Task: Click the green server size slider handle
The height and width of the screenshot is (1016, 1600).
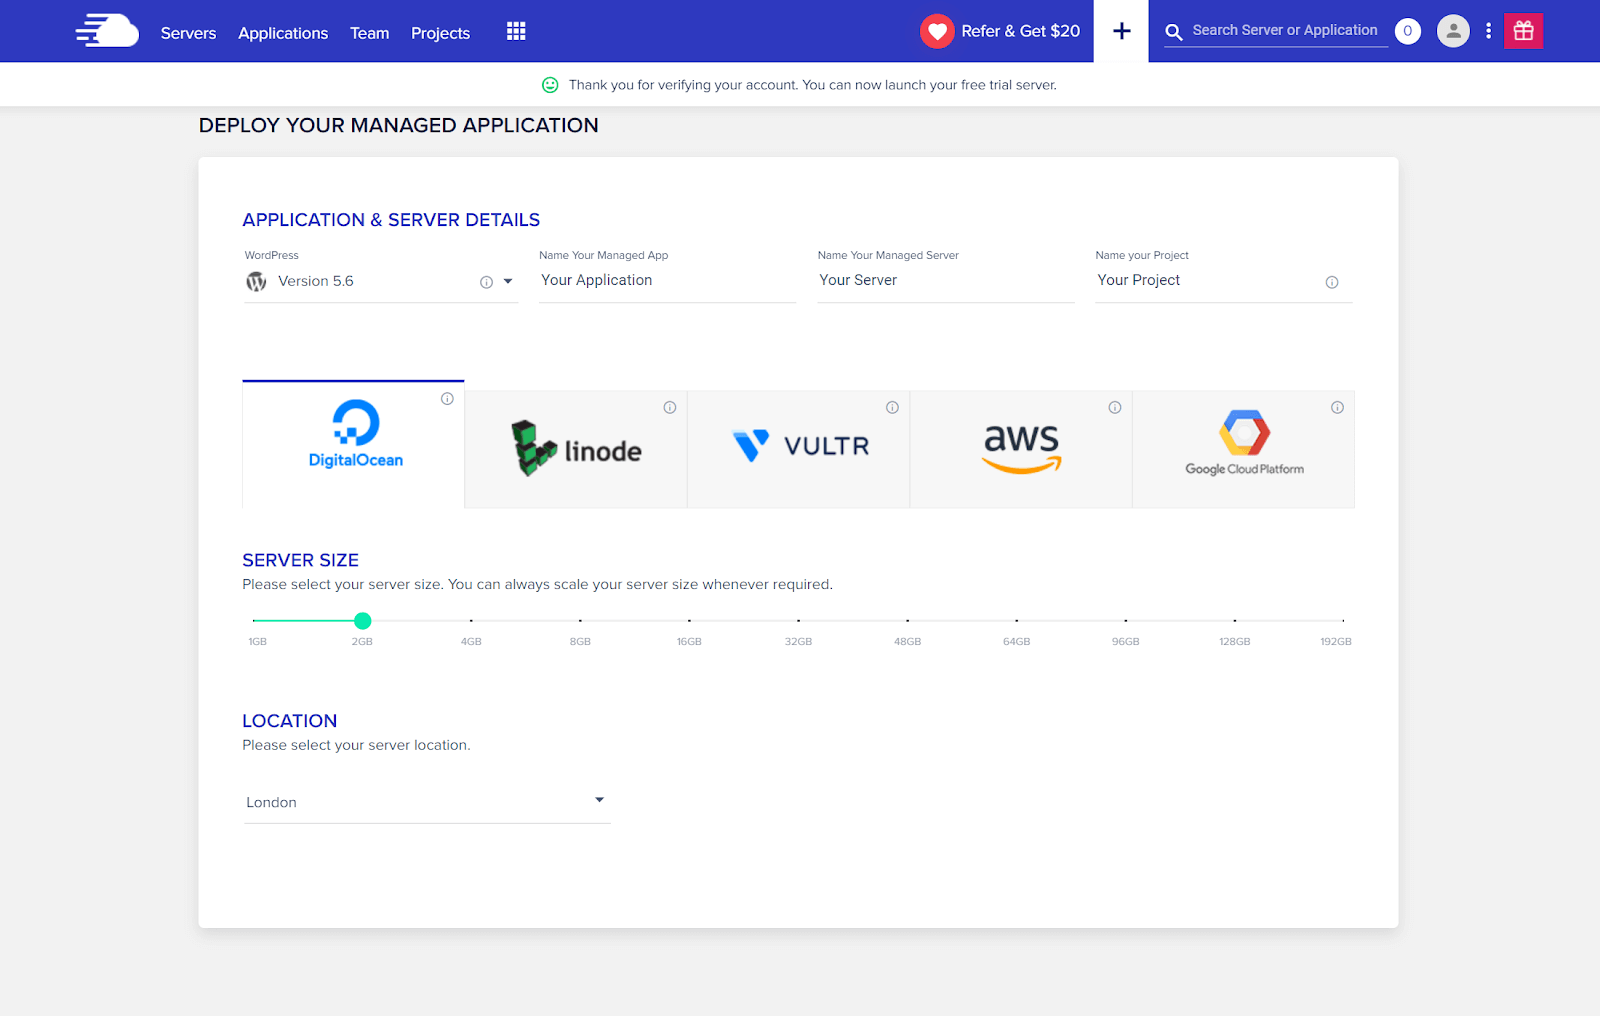Action: [363, 621]
